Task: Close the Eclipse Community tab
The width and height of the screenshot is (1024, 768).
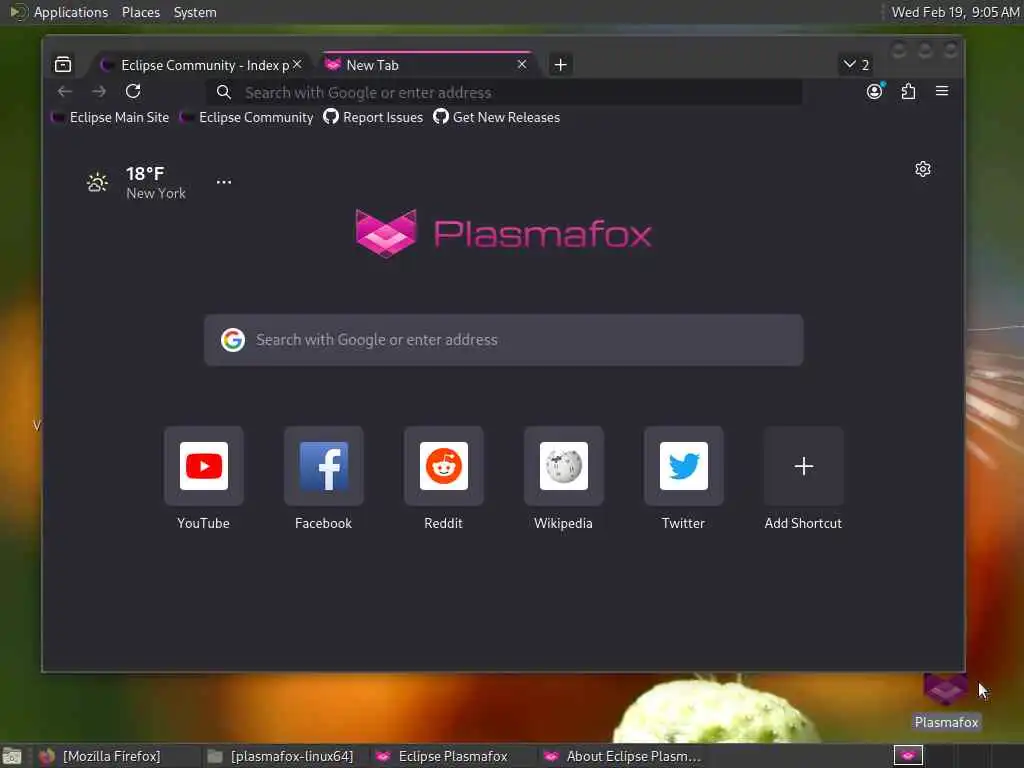Action: click(x=297, y=64)
